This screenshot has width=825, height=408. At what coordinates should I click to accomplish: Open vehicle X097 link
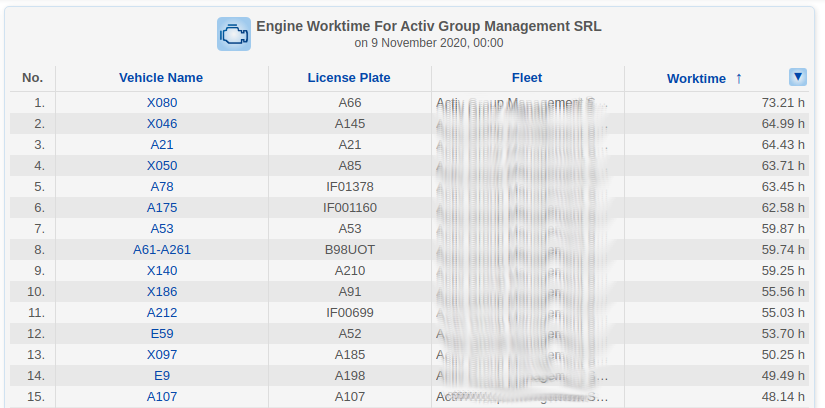coord(161,355)
